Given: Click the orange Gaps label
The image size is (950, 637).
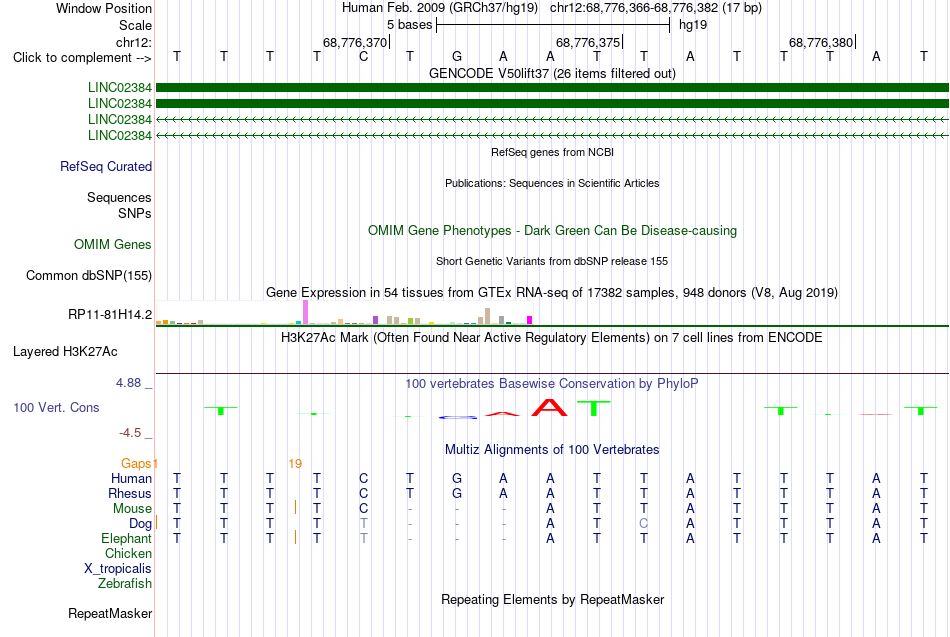Looking at the screenshot, I should 136,464.
